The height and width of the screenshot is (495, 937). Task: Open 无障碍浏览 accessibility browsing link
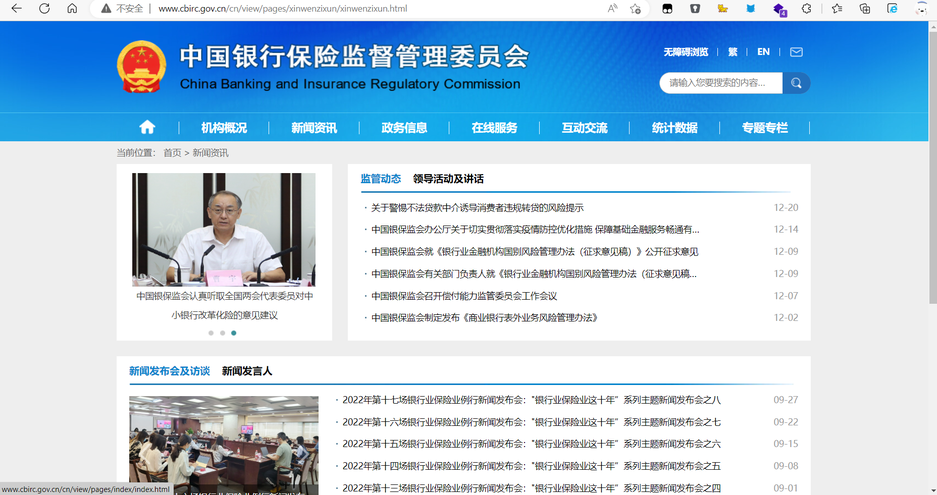click(x=685, y=52)
